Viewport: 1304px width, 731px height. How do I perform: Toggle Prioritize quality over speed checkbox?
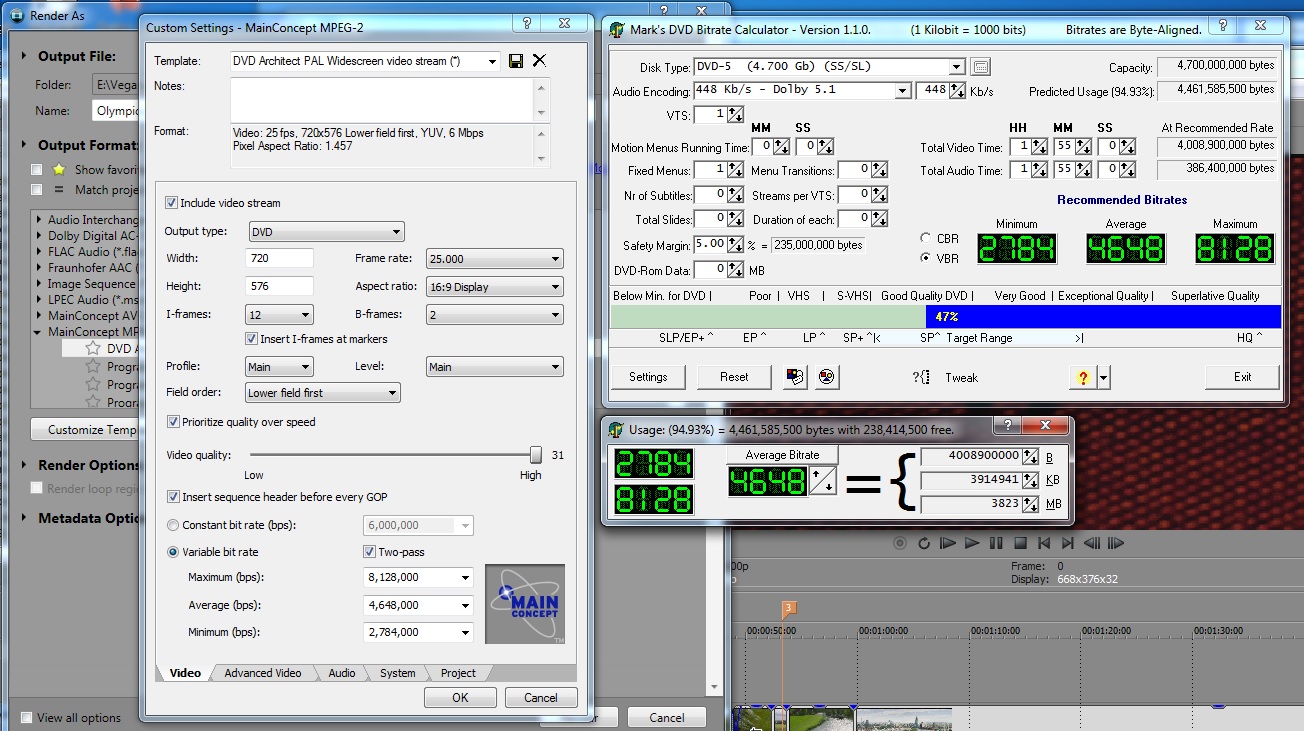(174, 422)
